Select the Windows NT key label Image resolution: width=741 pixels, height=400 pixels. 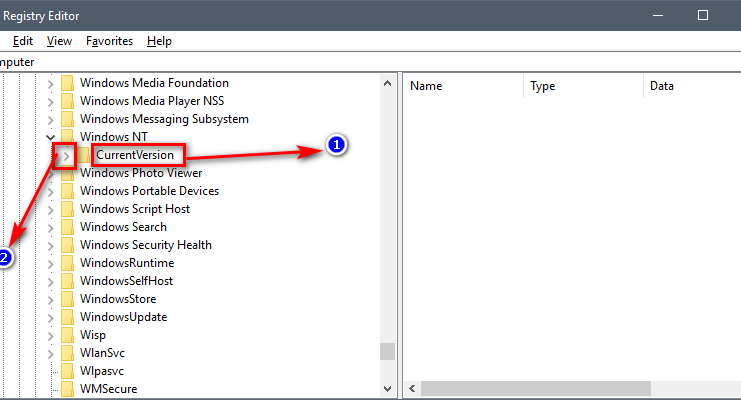114,137
